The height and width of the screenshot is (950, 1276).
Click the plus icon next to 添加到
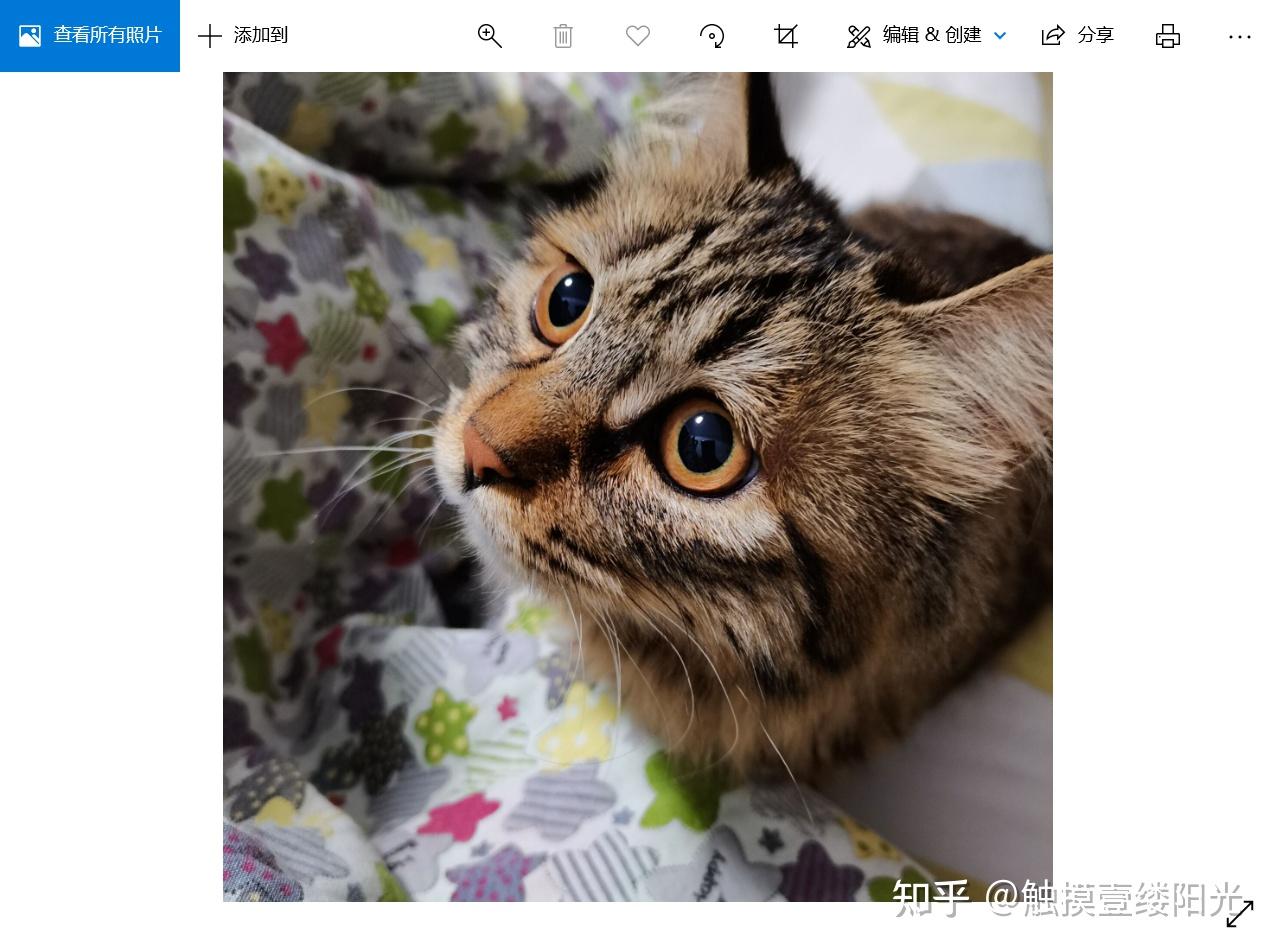point(210,36)
